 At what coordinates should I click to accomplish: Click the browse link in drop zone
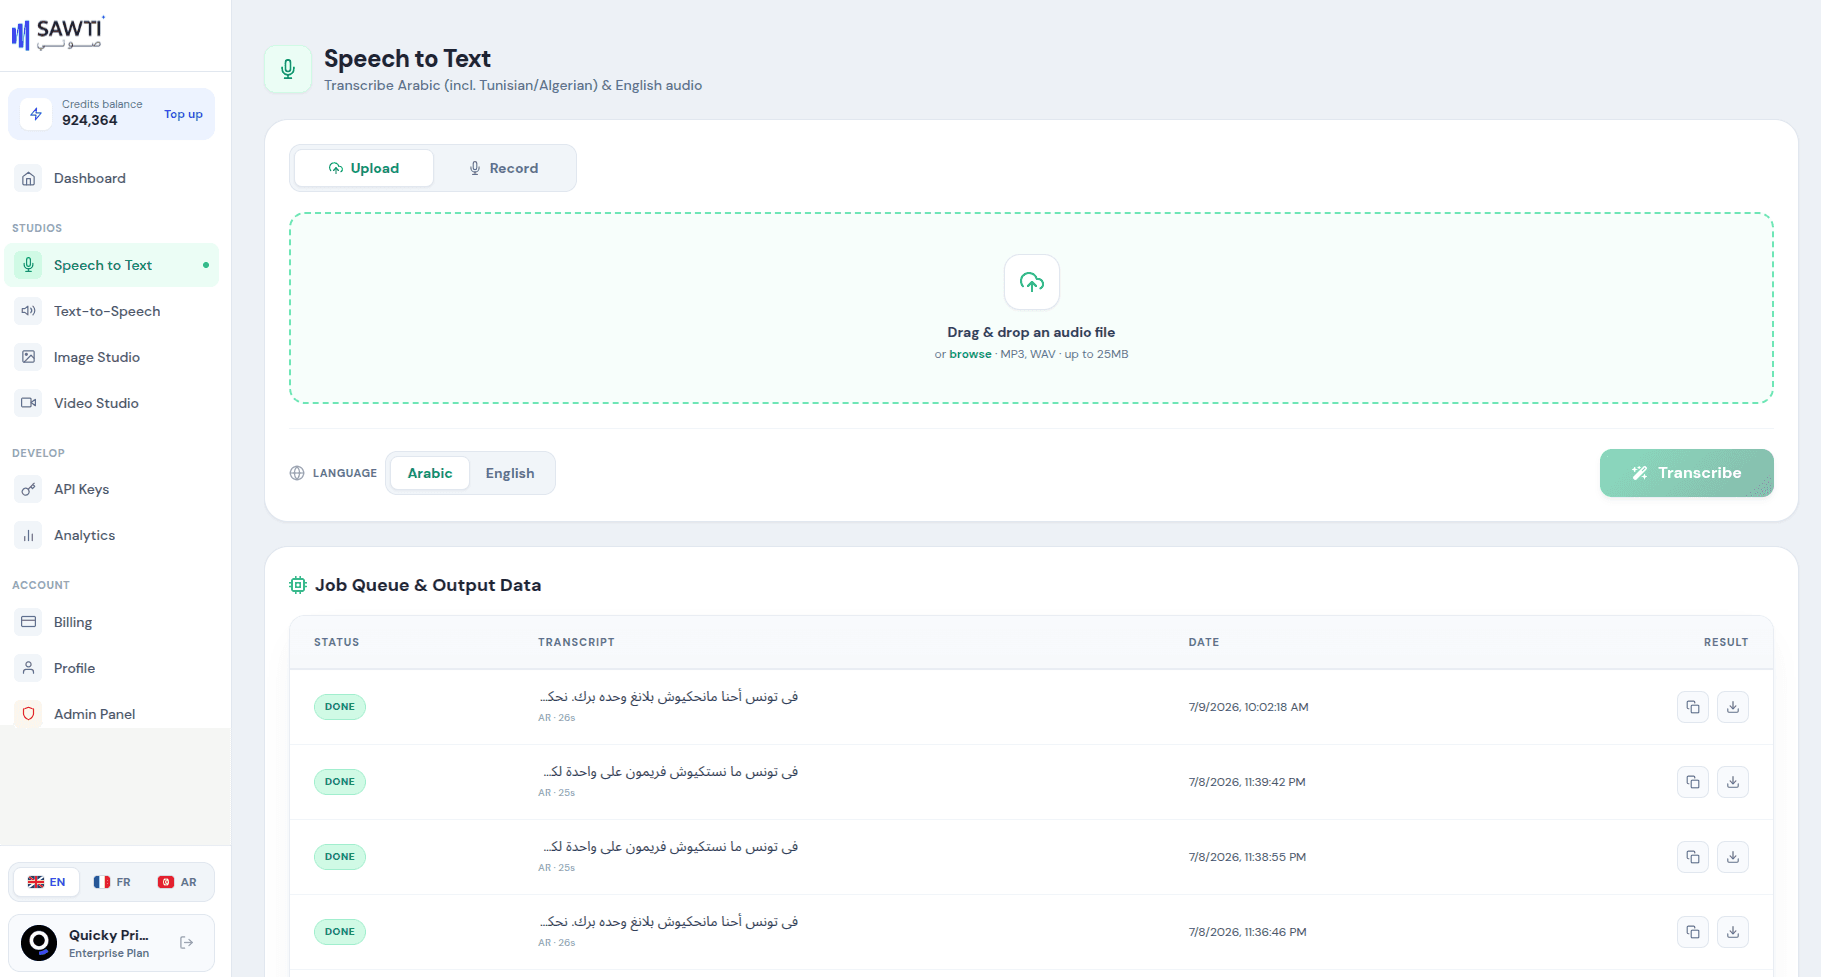tap(970, 354)
